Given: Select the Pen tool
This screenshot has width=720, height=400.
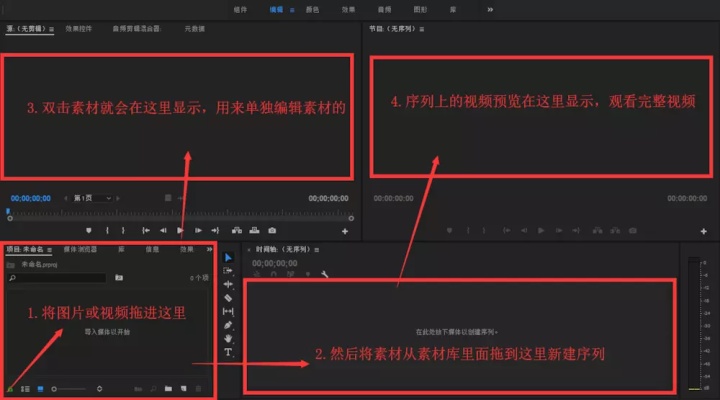Looking at the screenshot, I should [x=228, y=325].
